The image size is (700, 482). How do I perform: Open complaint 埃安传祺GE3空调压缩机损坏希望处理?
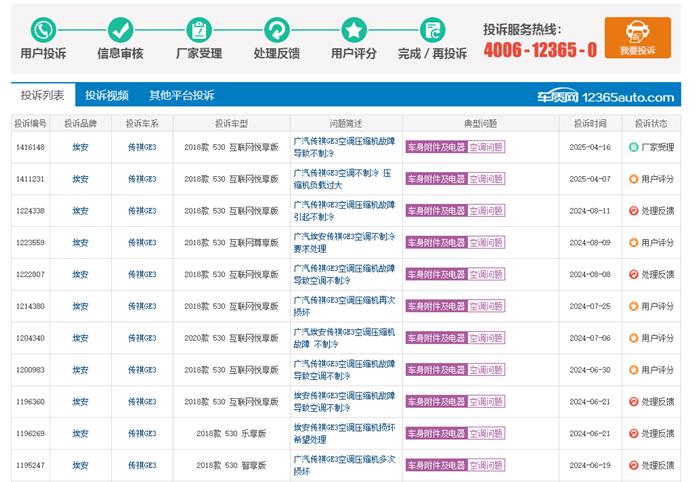pyautogui.click(x=344, y=433)
